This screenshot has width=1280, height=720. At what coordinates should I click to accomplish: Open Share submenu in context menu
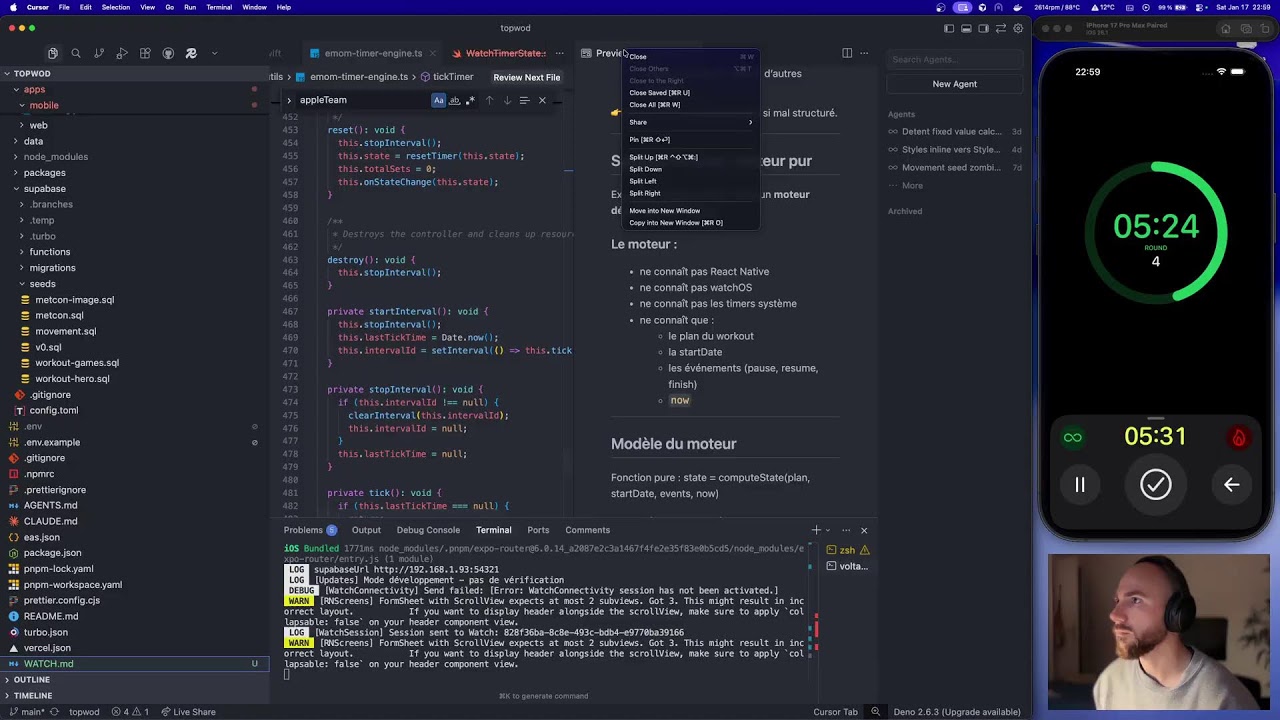point(690,122)
